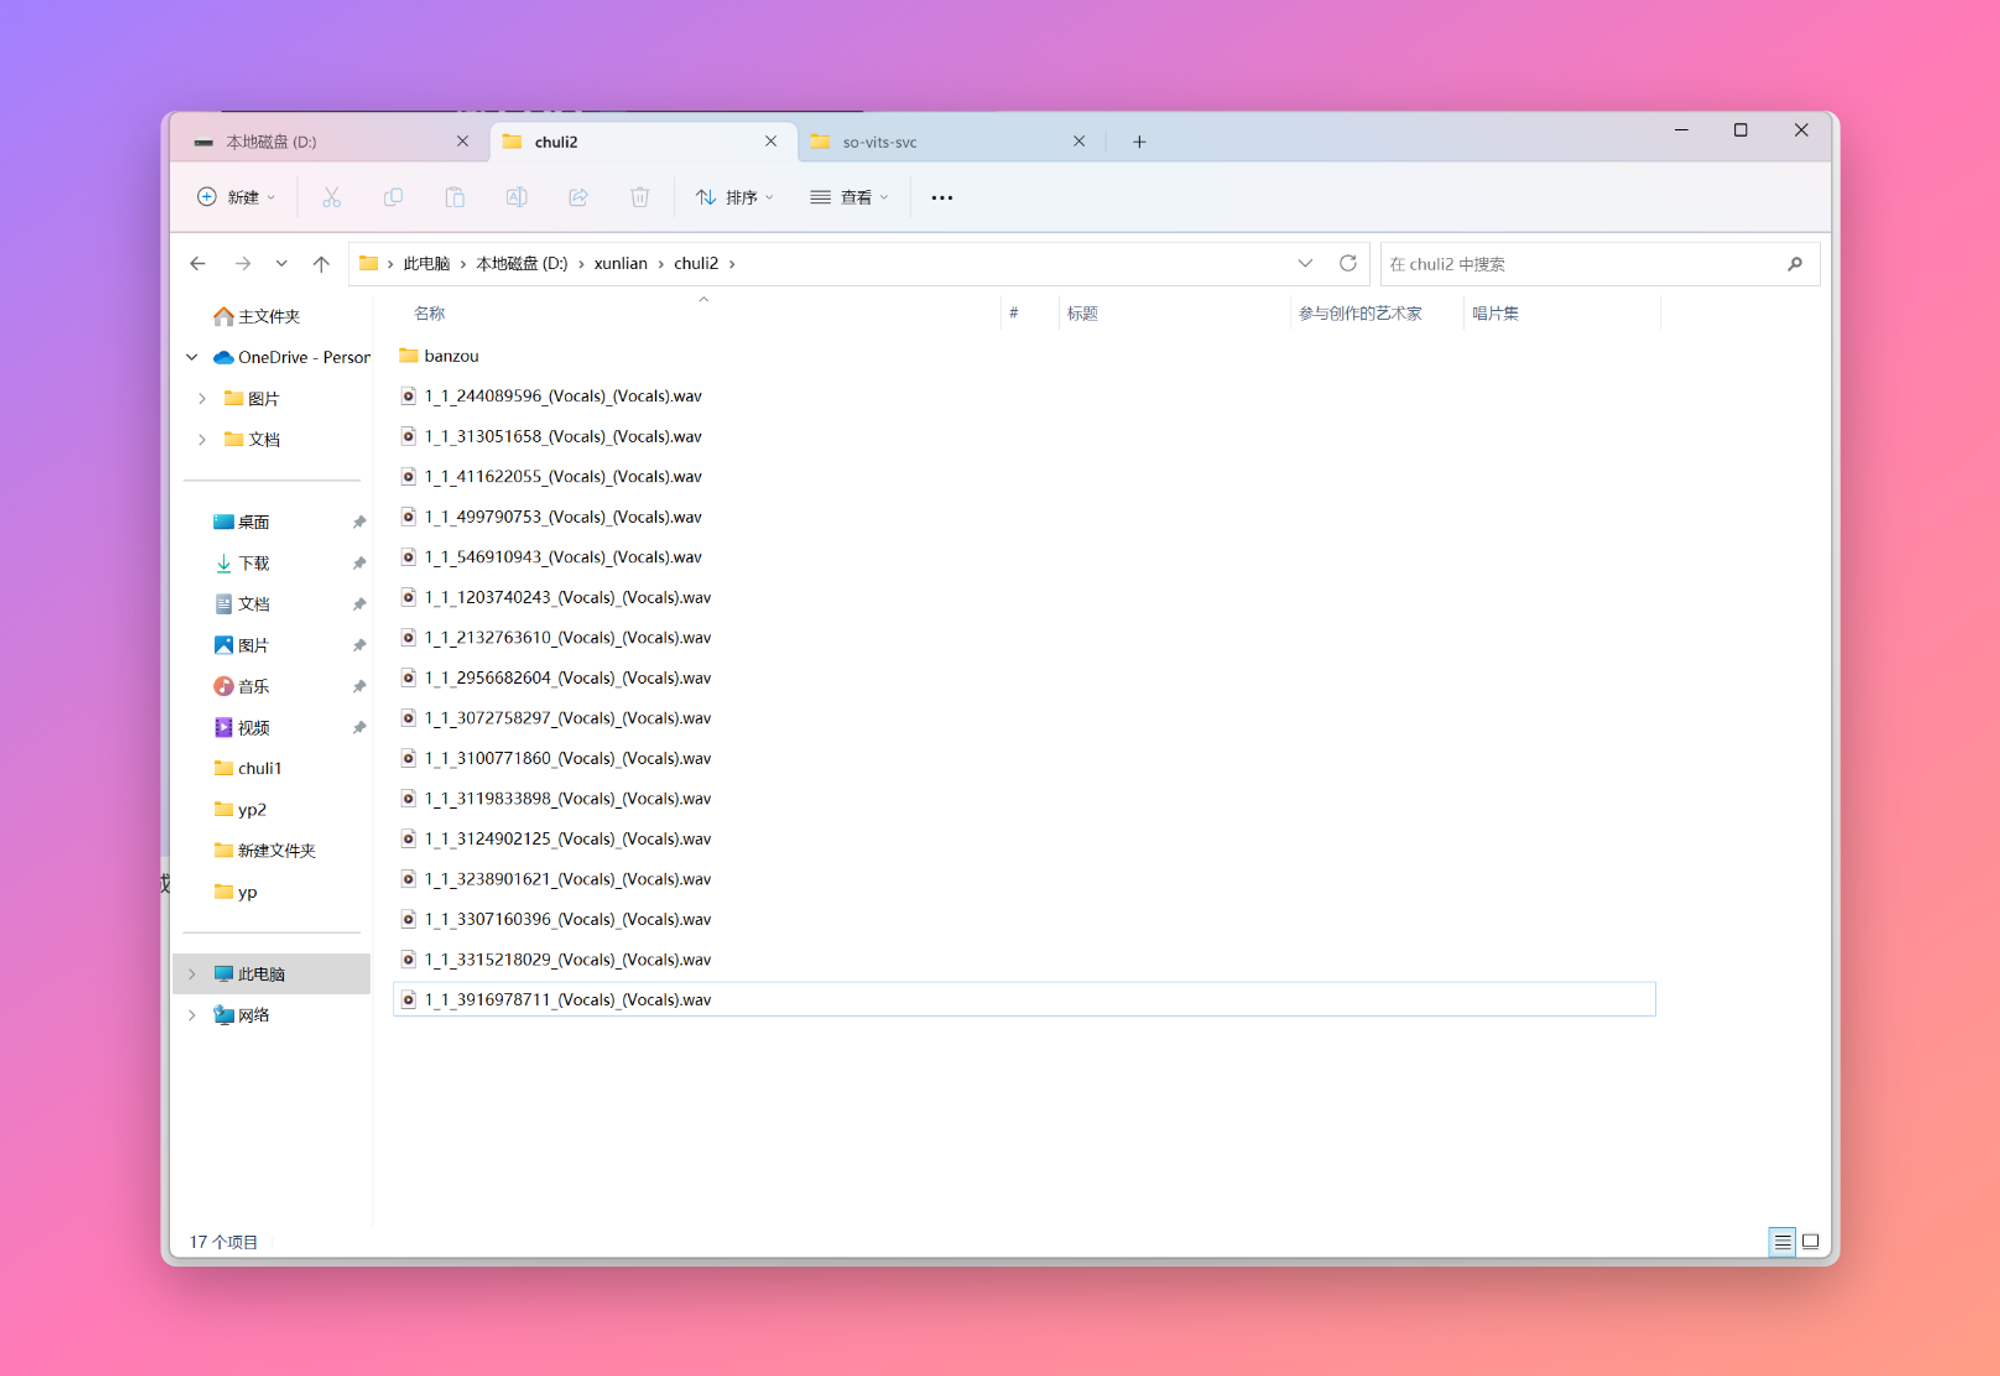Switch to the 本地磁盘 (D:) tab
Screen dimensions: 2000x1376
tap(271, 142)
